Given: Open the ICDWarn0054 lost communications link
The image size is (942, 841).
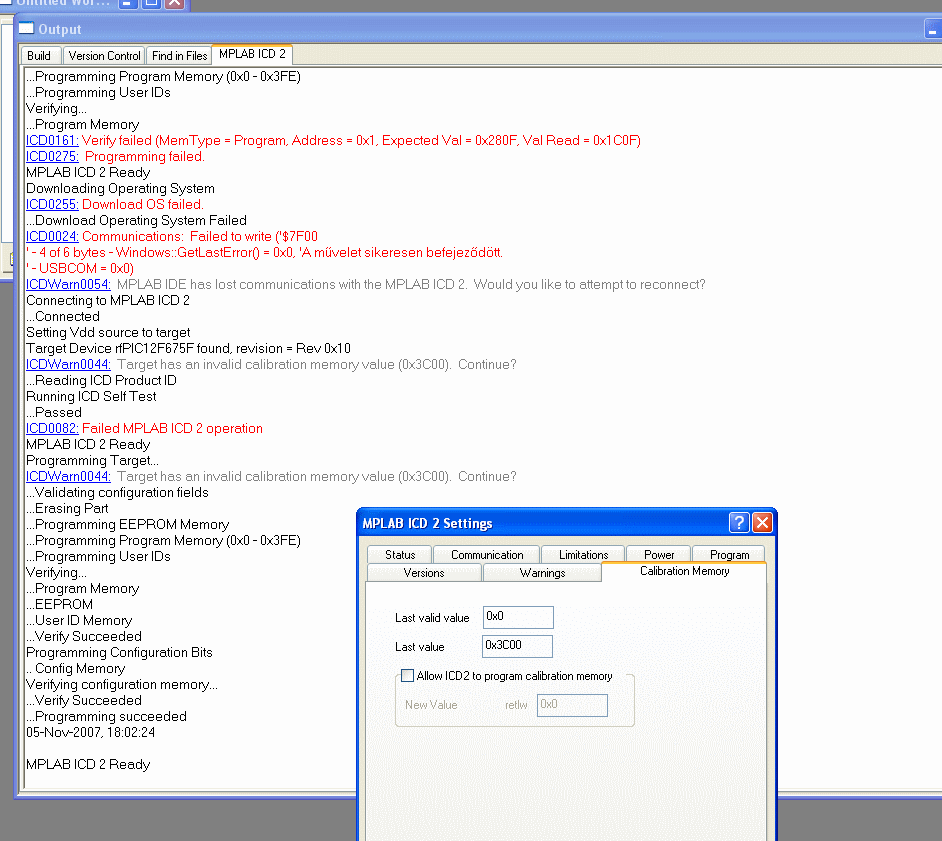Looking at the screenshot, I should (x=68, y=284).
